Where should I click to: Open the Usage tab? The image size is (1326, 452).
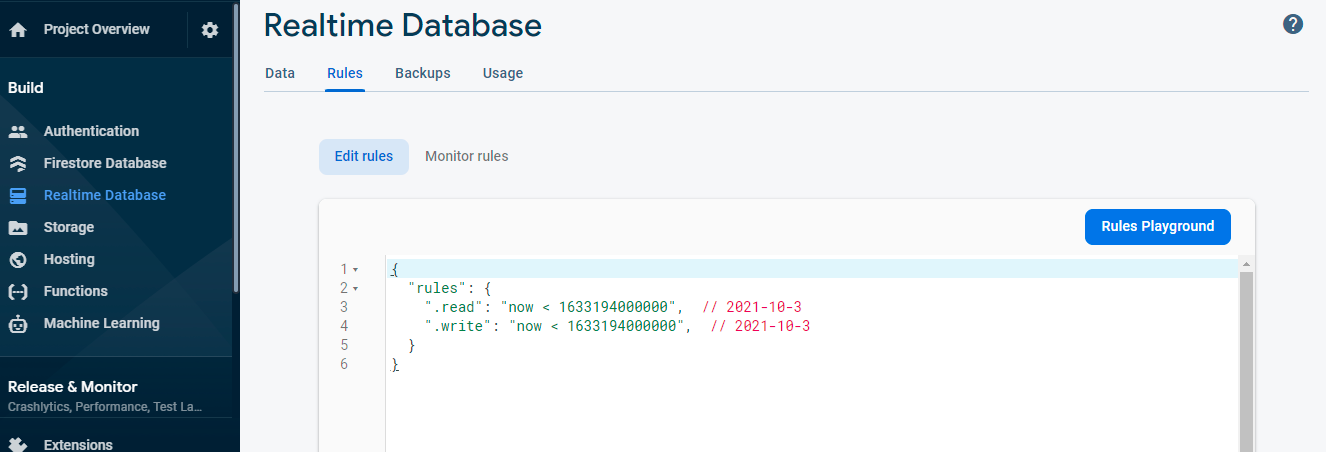503,73
